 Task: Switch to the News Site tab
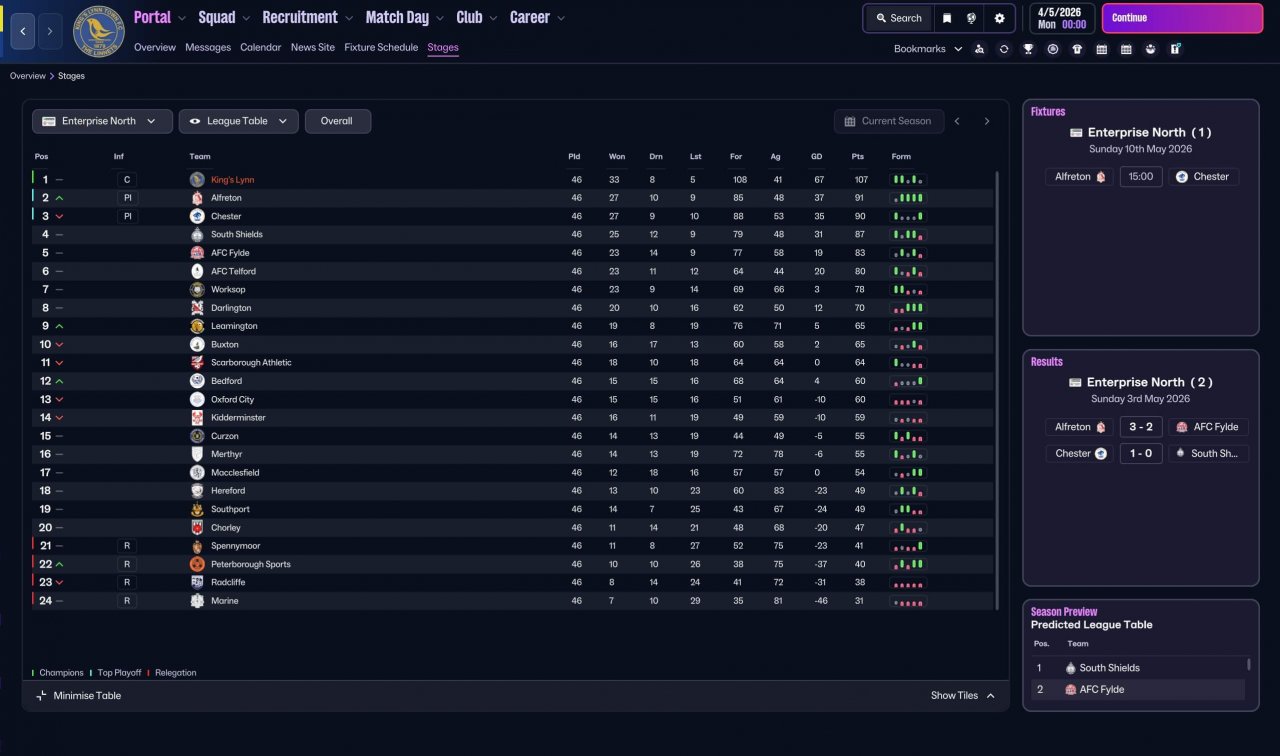tap(313, 47)
